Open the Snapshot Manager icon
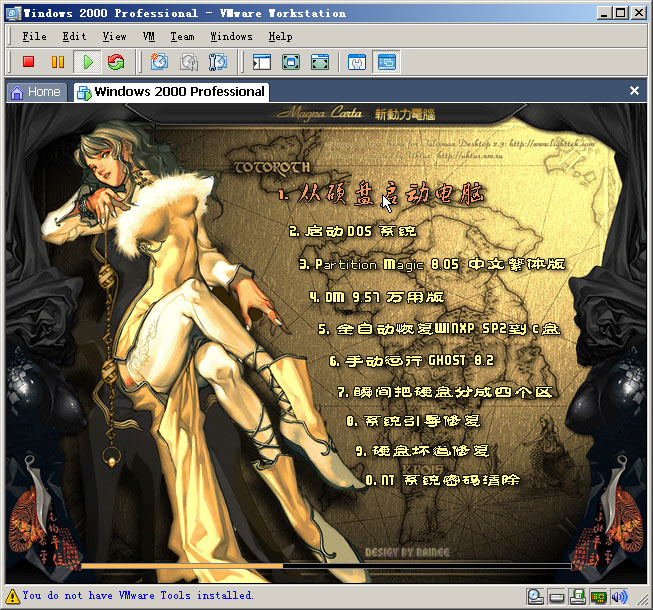Screen dimensions: 653x610 tap(218, 62)
